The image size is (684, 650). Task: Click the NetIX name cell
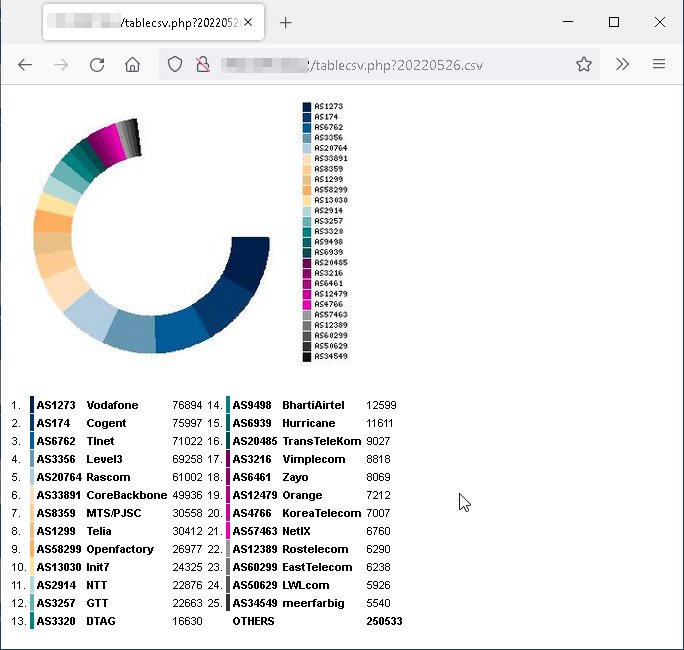tap(296, 531)
